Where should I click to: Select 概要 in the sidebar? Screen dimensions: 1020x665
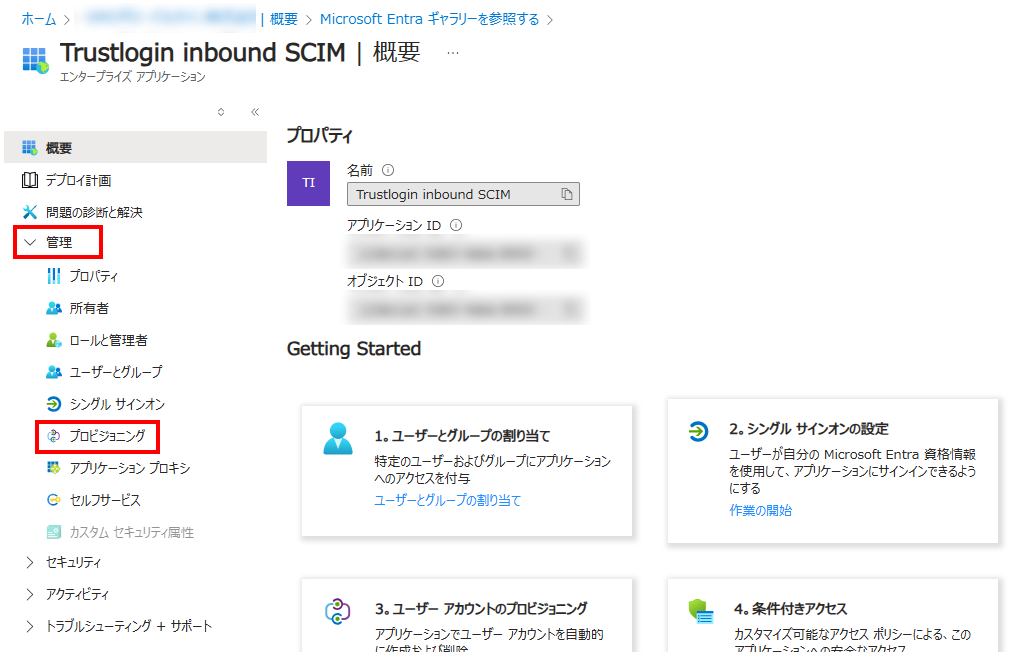tap(135, 148)
